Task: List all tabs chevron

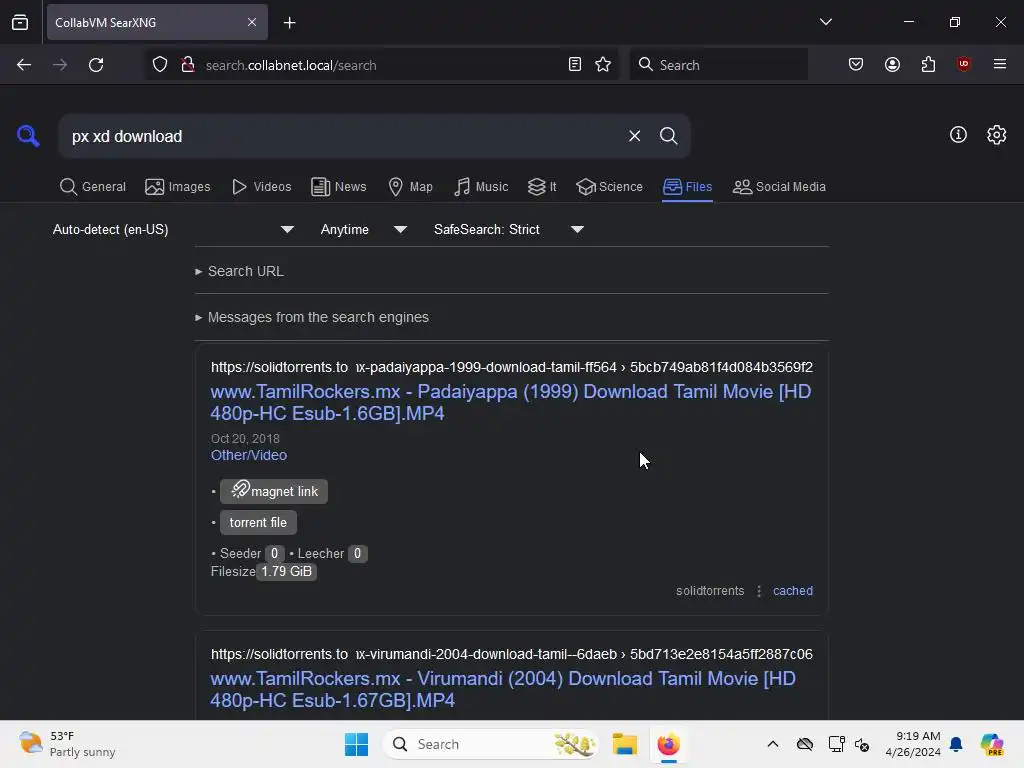Action: coord(825,22)
